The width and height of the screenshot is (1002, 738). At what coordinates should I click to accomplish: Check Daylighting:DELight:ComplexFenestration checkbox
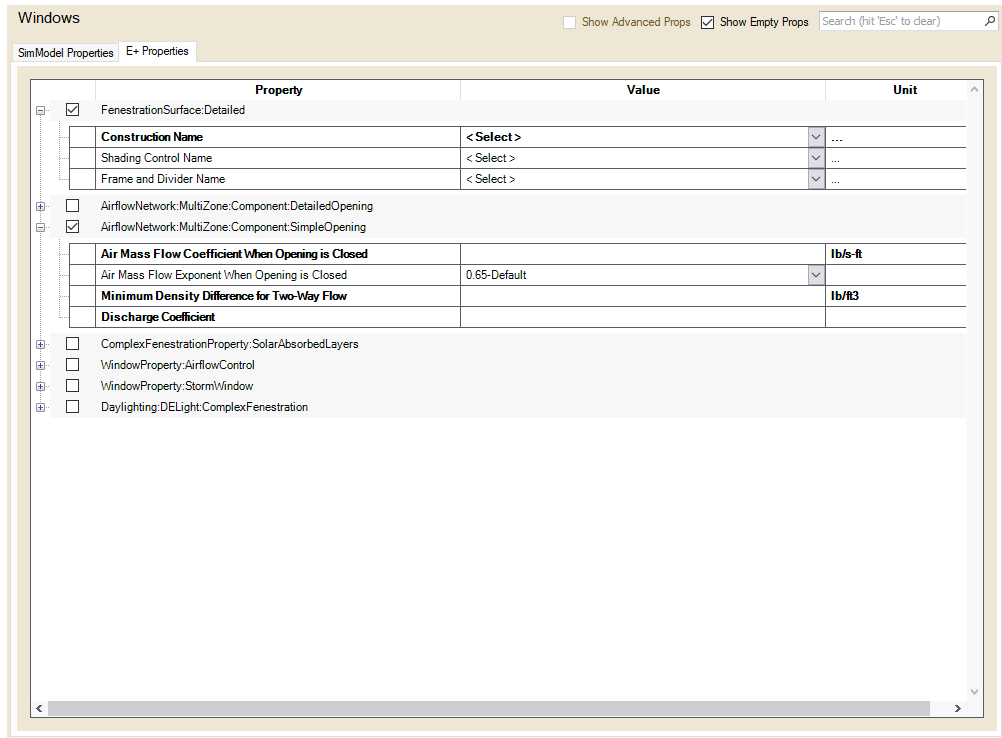(x=73, y=407)
